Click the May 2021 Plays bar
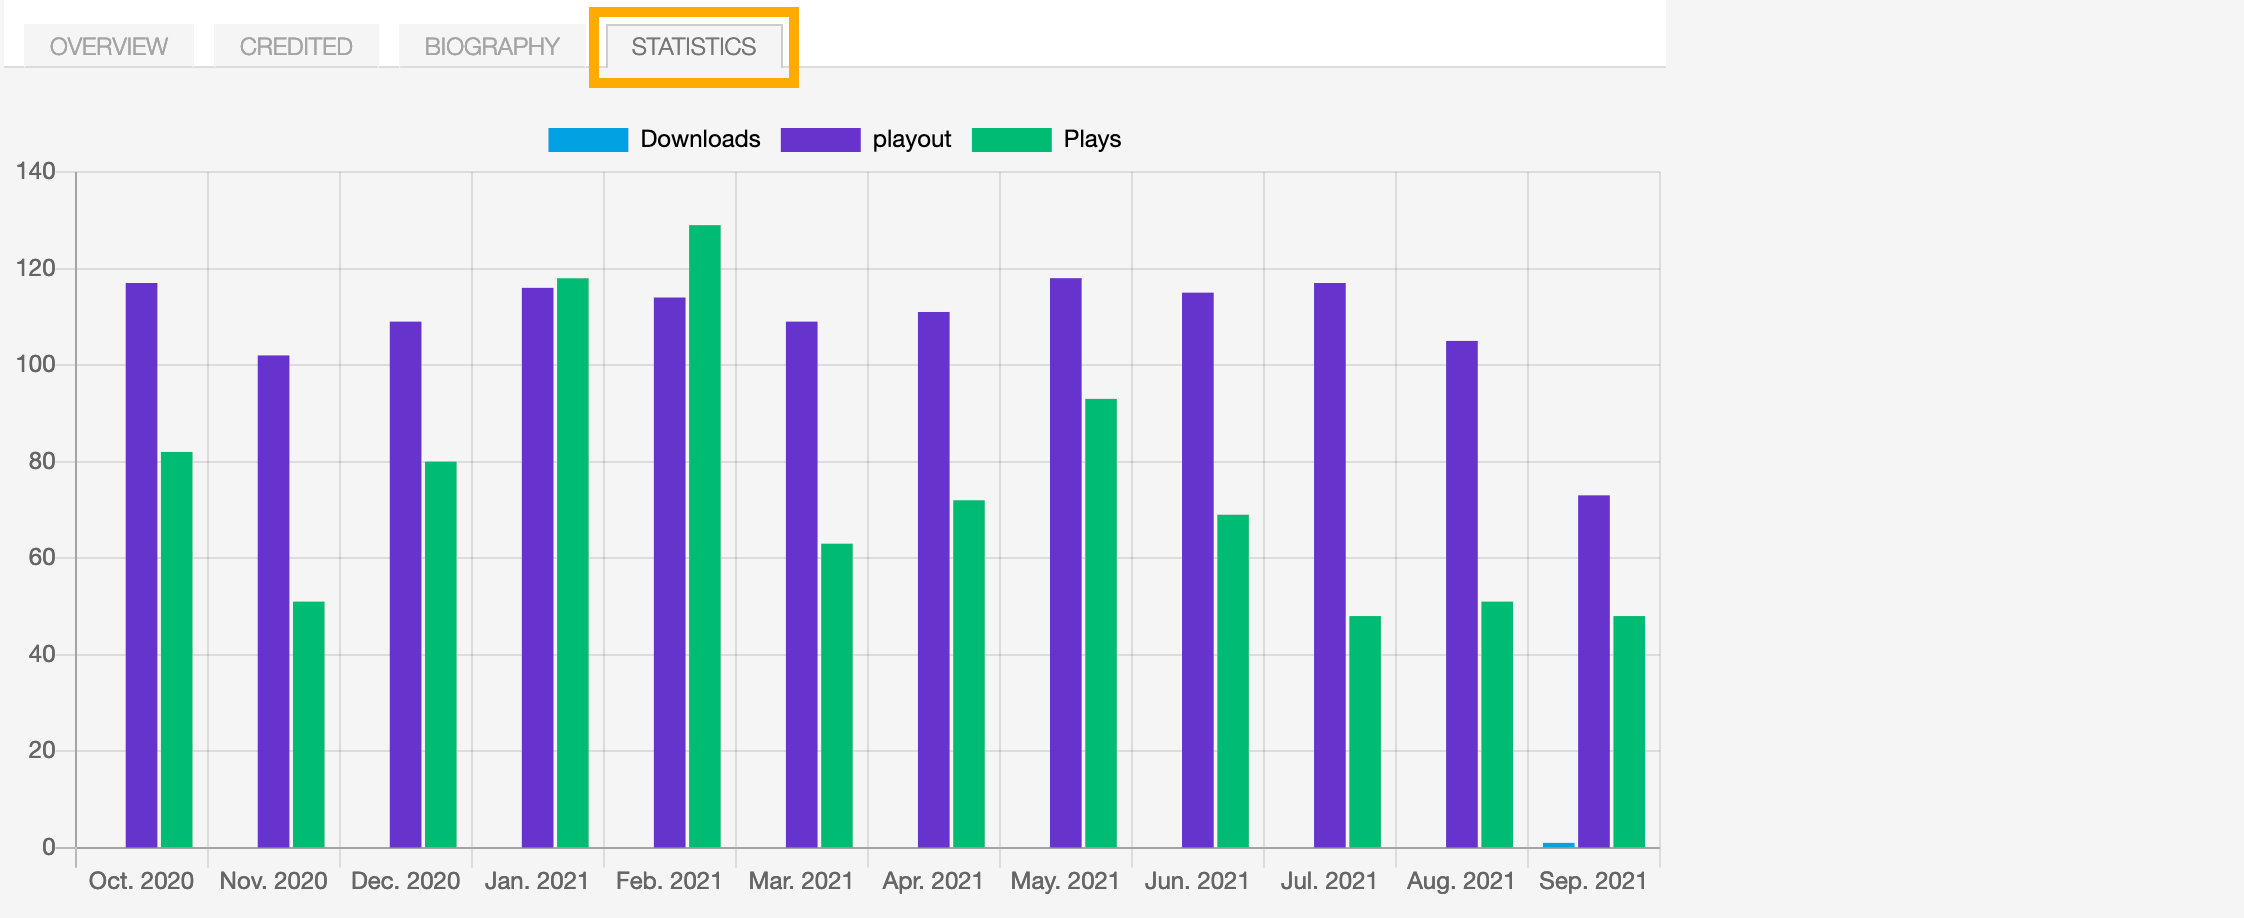2244x918 pixels. [1101, 623]
